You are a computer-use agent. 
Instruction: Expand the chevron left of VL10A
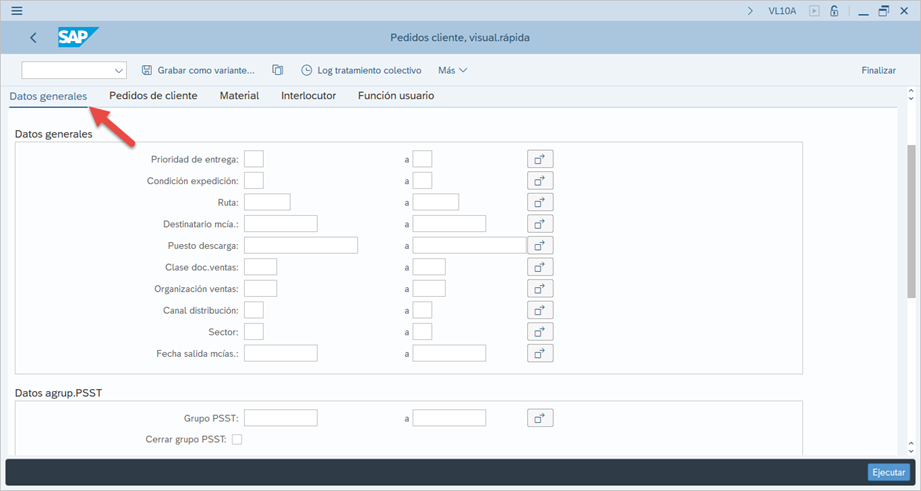tap(750, 11)
